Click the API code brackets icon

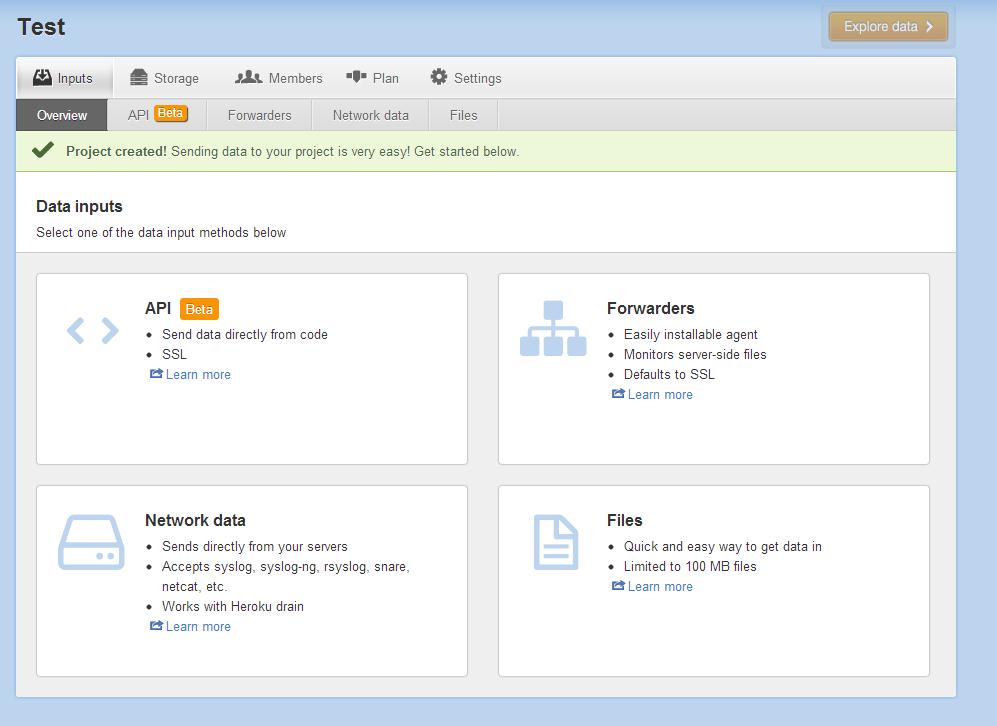tap(92, 330)
